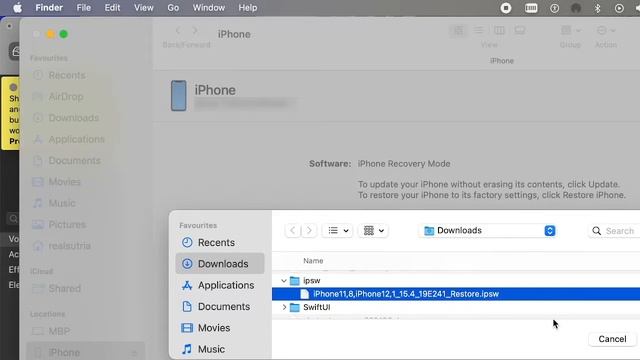Select Downloads in file dialog sidebar
The width and height of the screenshot is (640, 360).
click(x=220, y=264)
